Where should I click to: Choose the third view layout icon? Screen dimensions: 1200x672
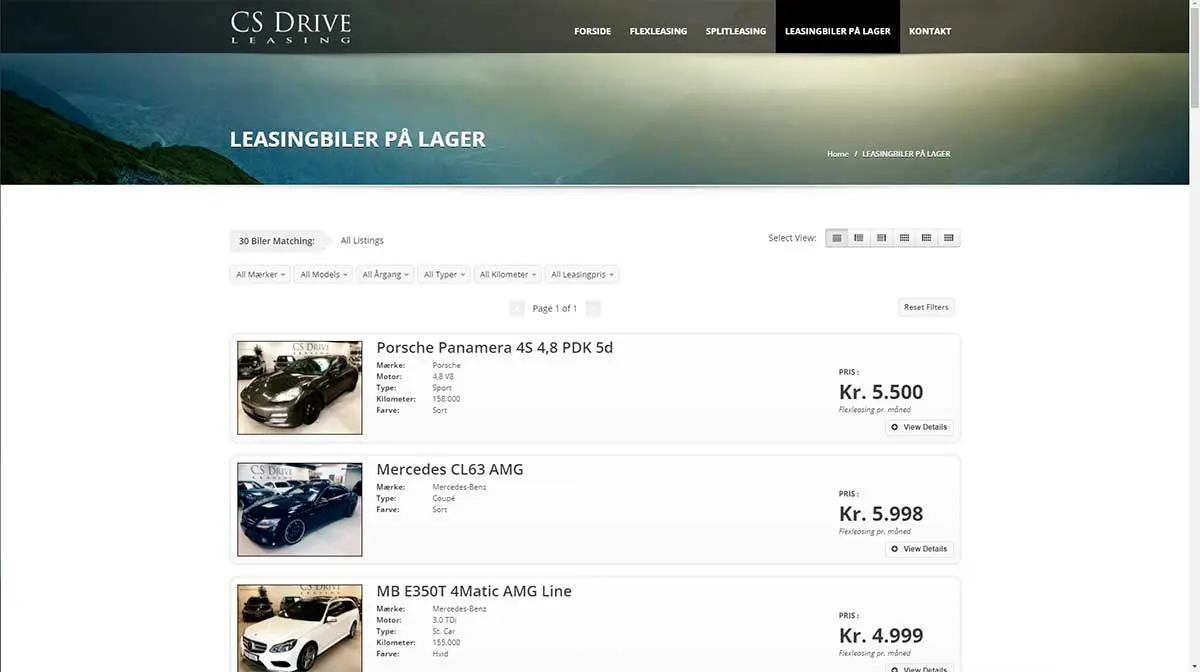pyautogui.click(x=881, y=239)
